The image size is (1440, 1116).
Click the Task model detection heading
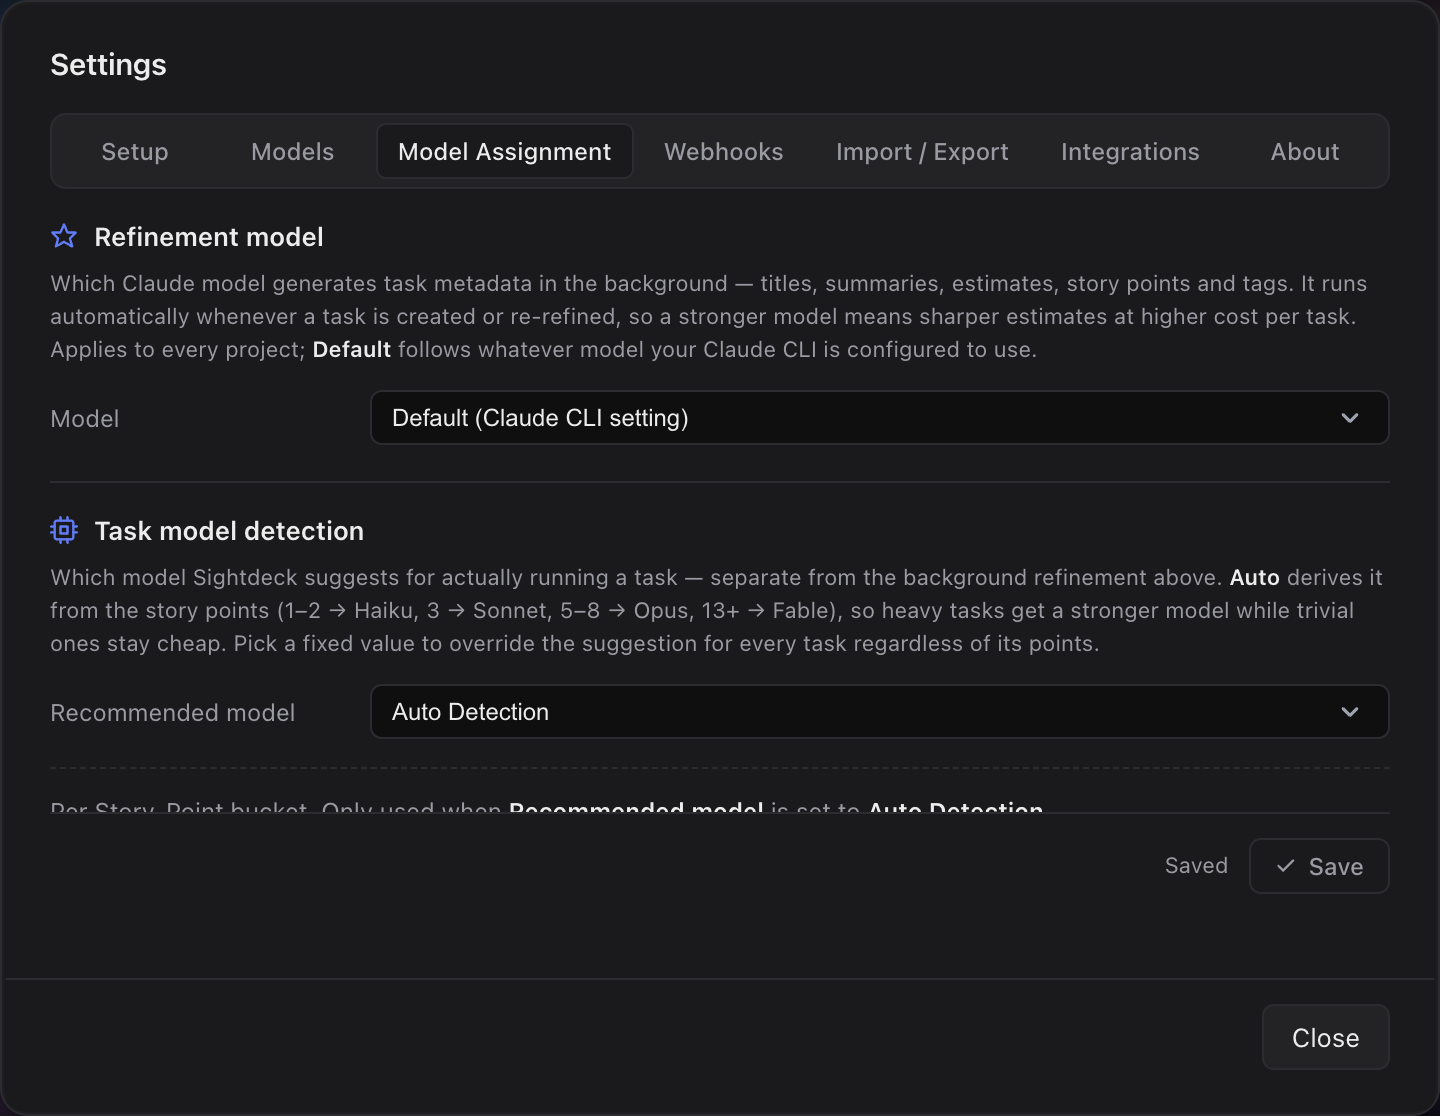coord(229,531)
